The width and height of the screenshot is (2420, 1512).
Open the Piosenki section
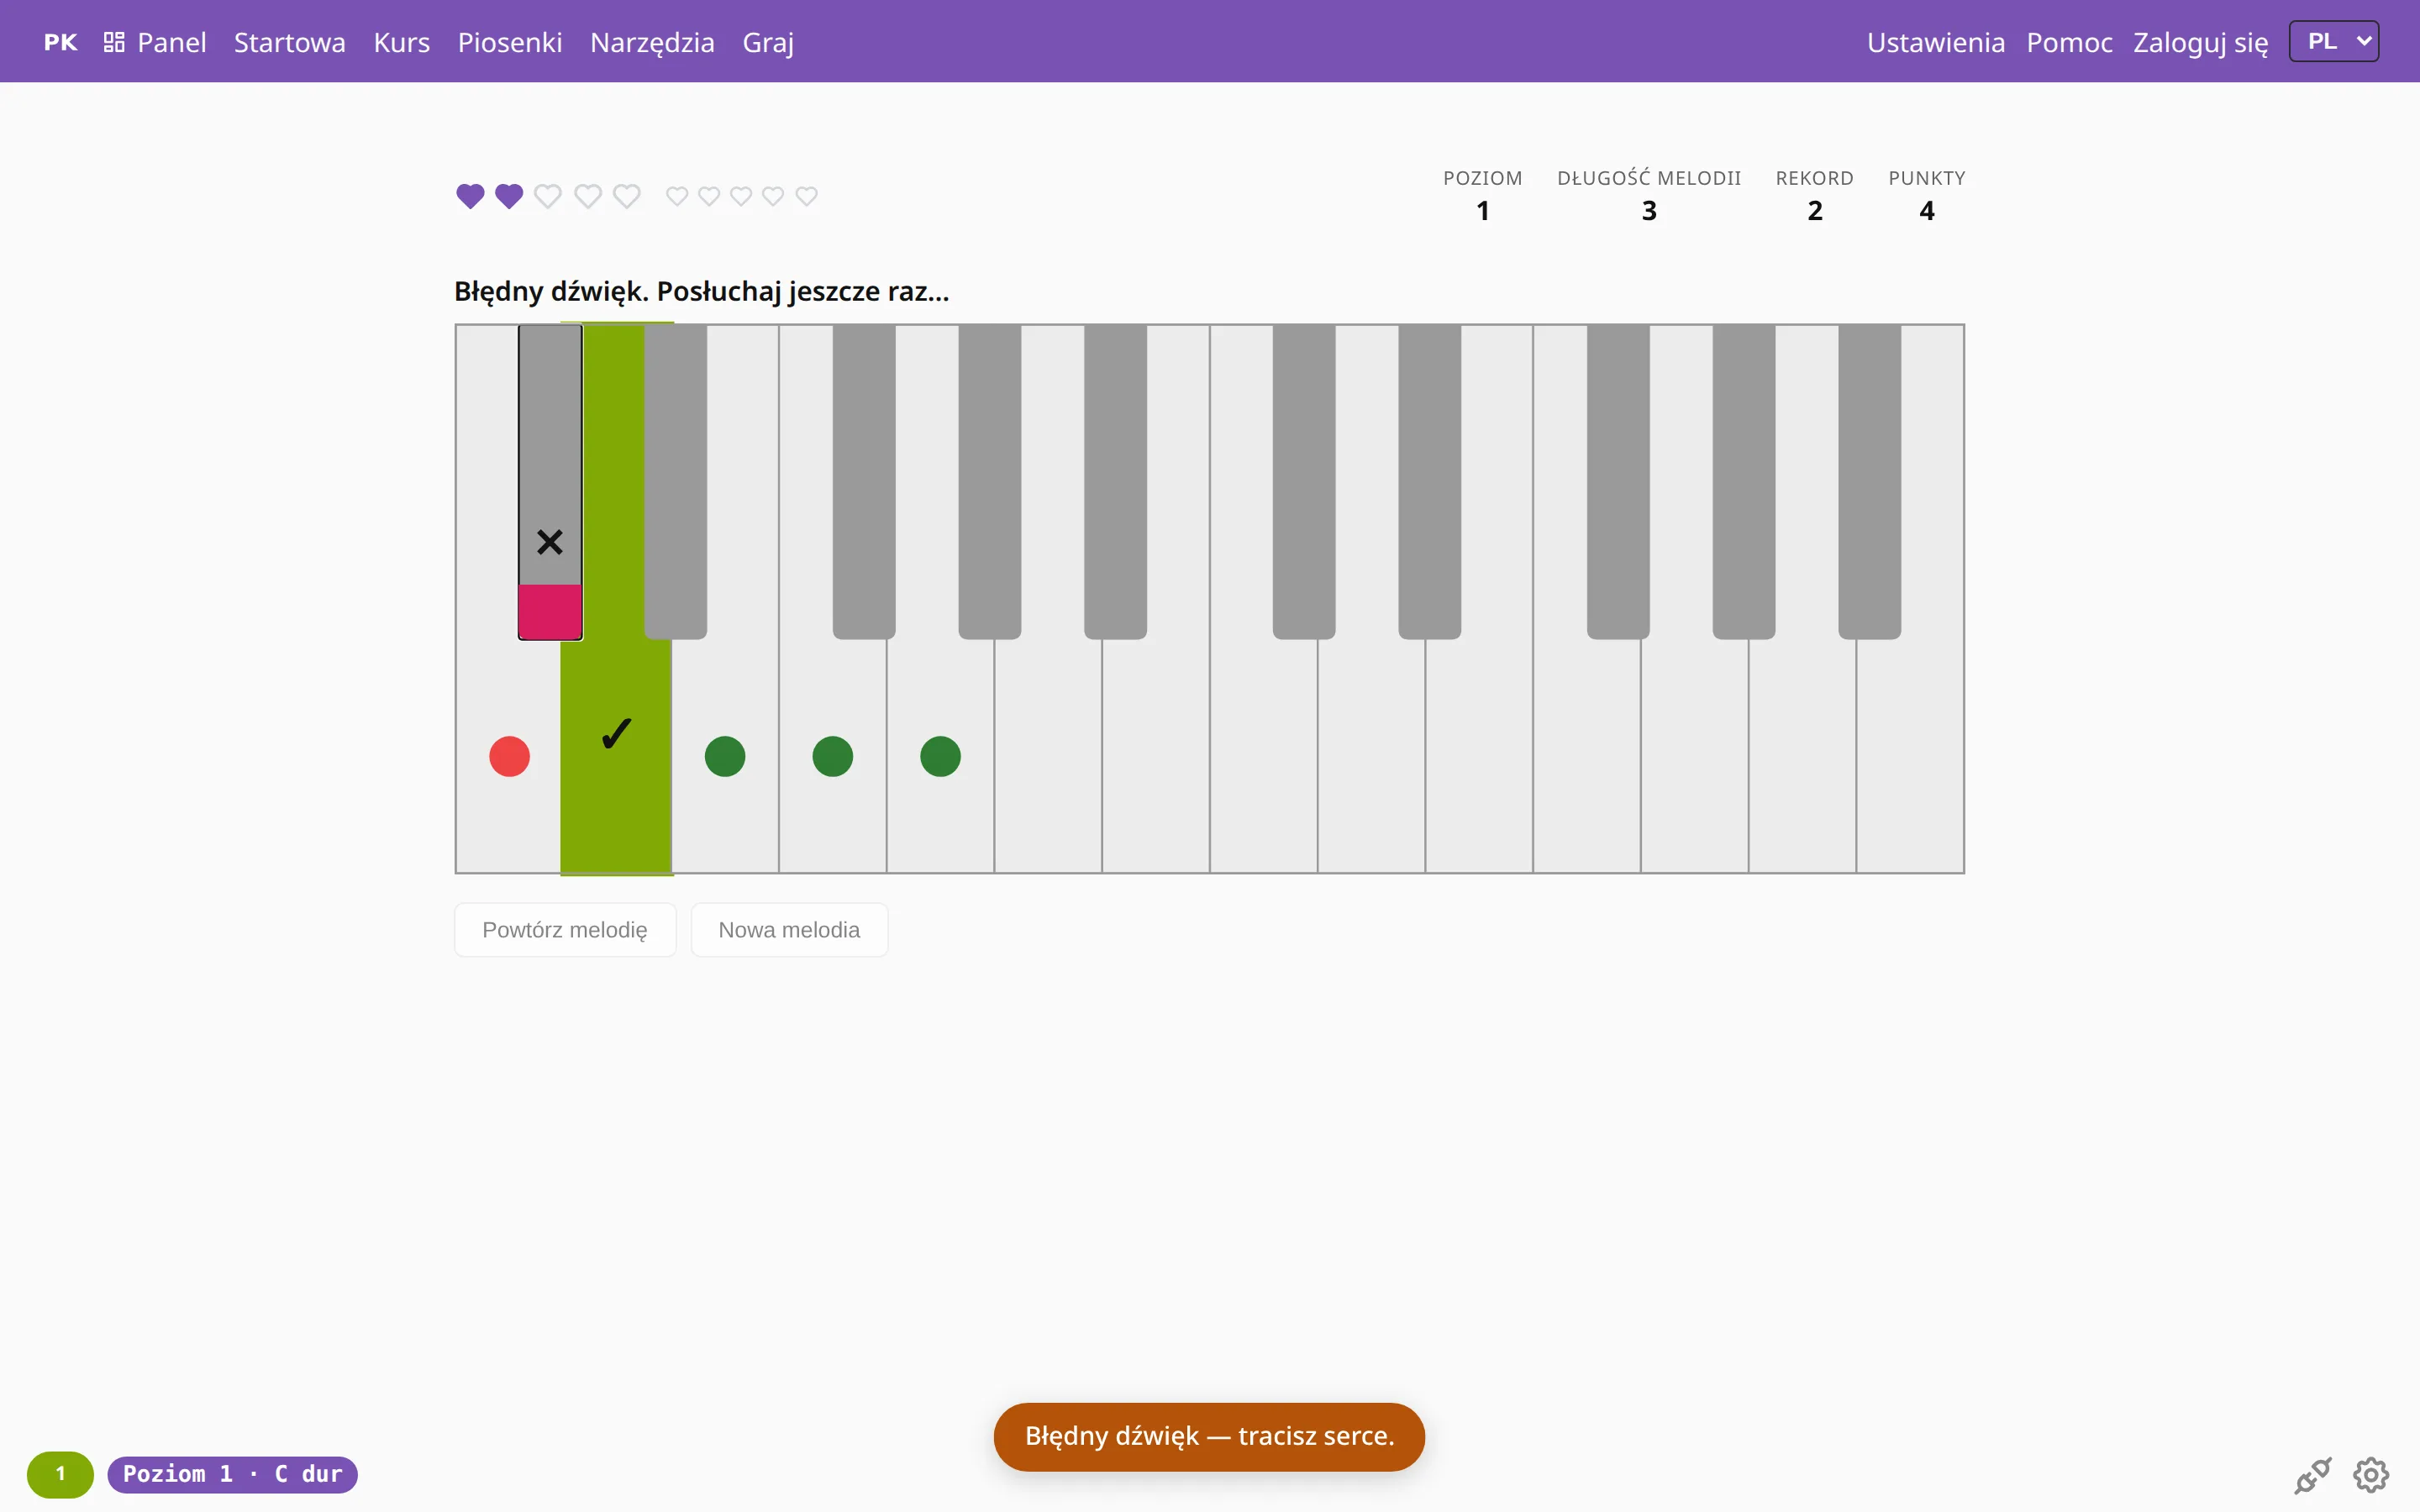[x=510, y=42]
